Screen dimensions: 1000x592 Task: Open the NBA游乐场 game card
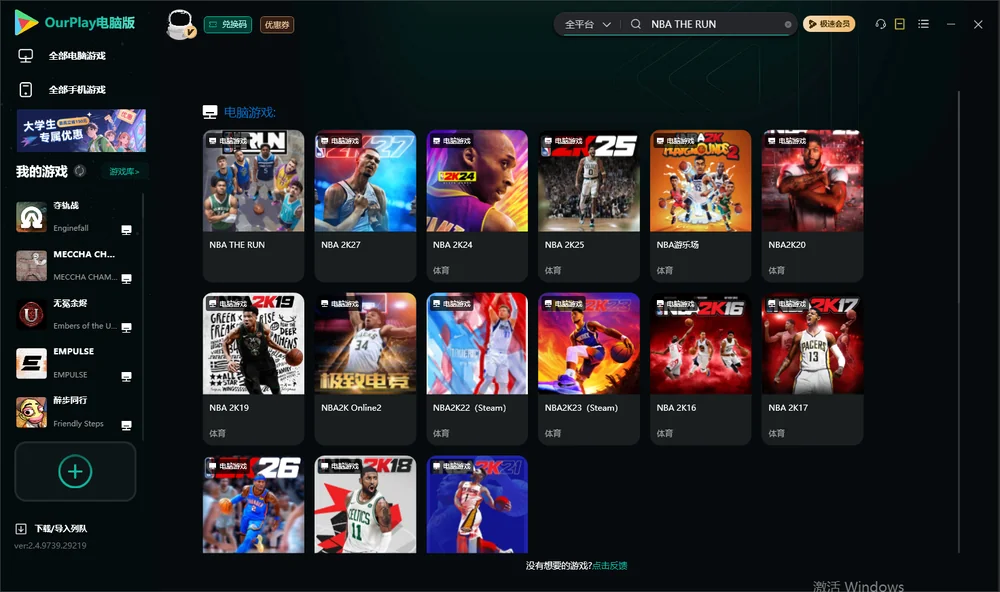(700, 206)
